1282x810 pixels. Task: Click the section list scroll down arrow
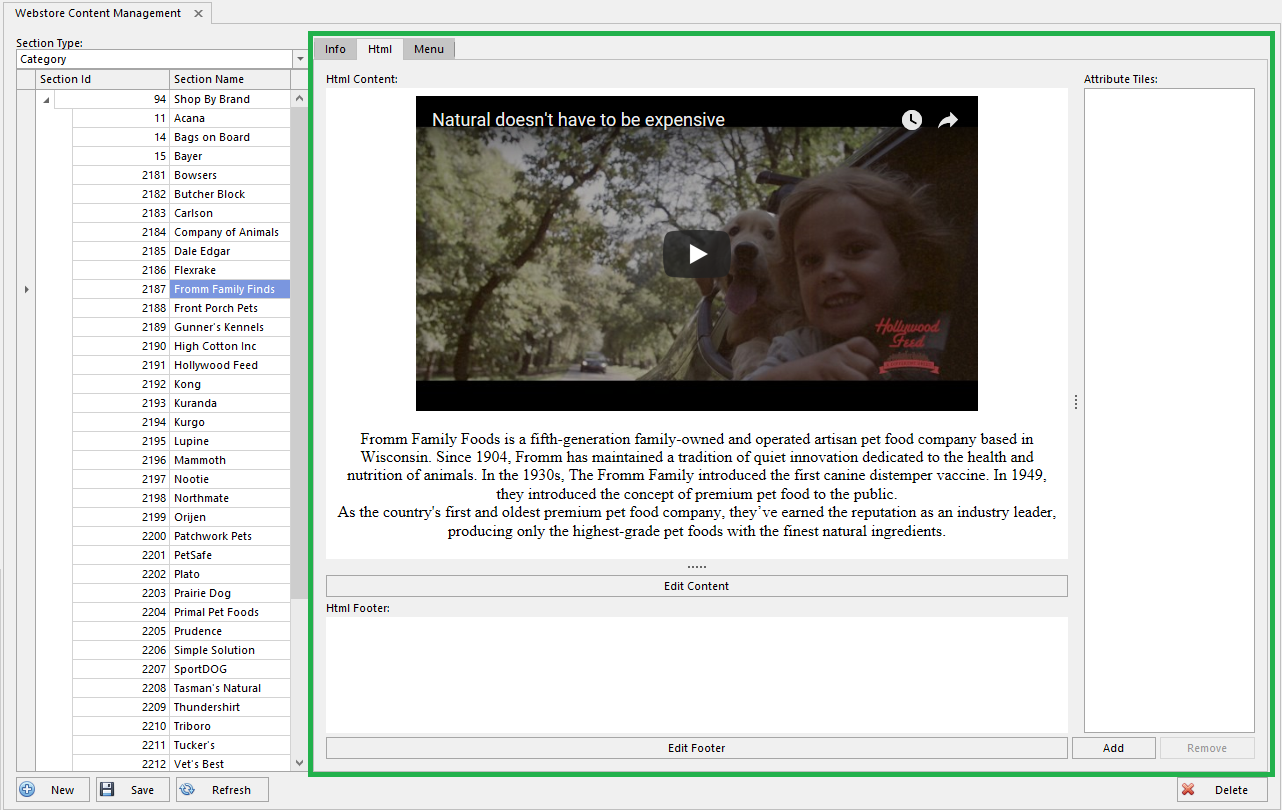click(x=299, y=764)
